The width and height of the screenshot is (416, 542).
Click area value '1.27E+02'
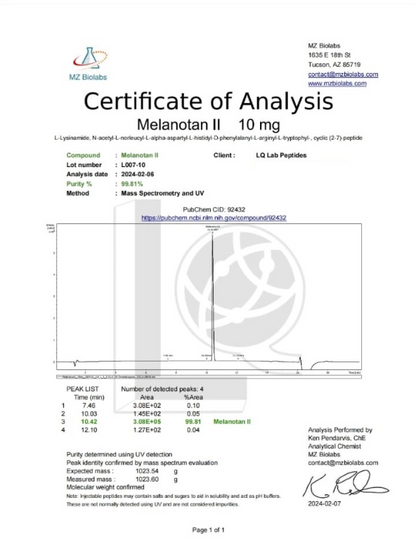pos(147,430)
